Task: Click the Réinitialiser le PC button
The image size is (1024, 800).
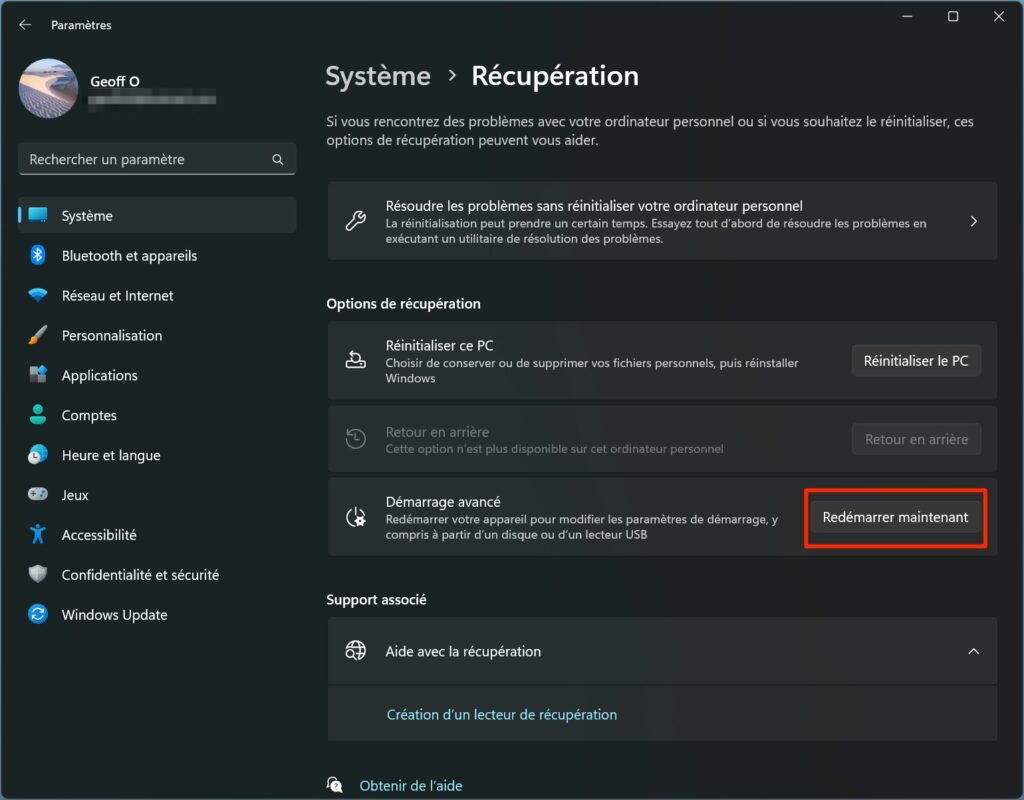Action: click(916, 361)
